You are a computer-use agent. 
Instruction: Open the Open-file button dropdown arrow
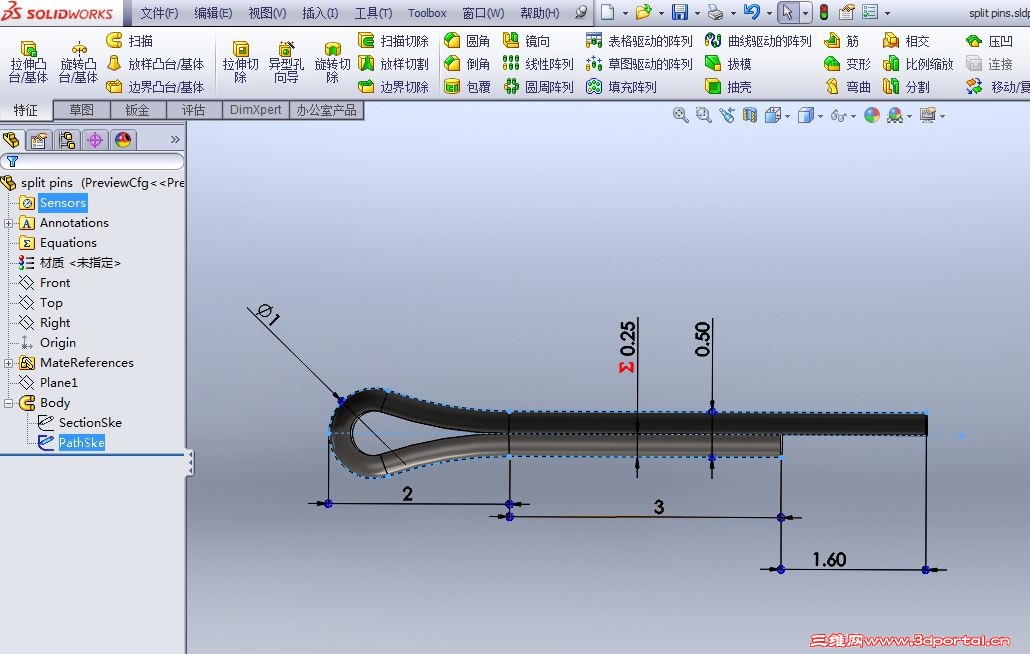661,12
